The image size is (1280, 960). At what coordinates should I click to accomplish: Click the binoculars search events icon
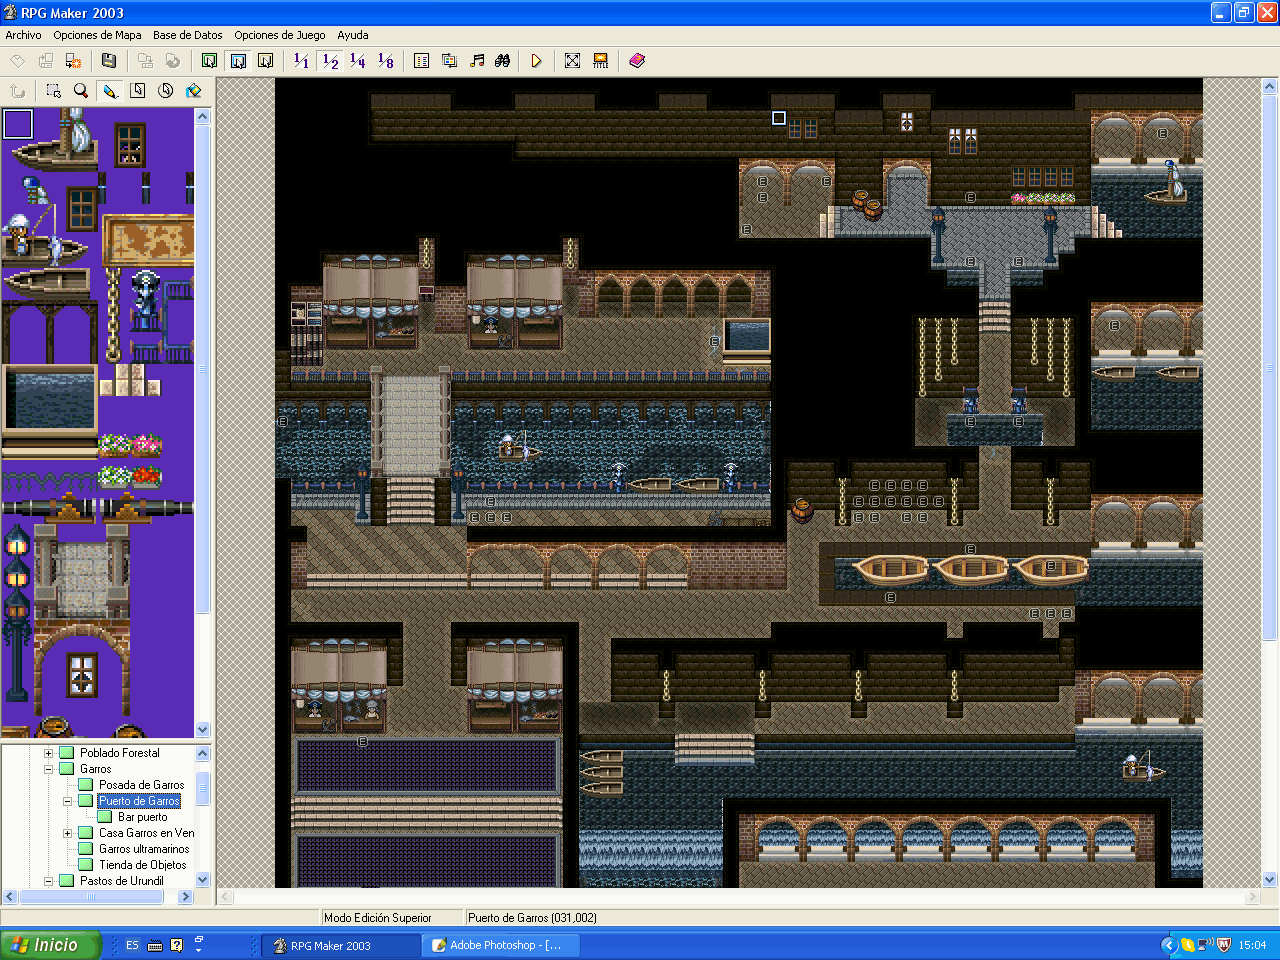tap(503, 61)
